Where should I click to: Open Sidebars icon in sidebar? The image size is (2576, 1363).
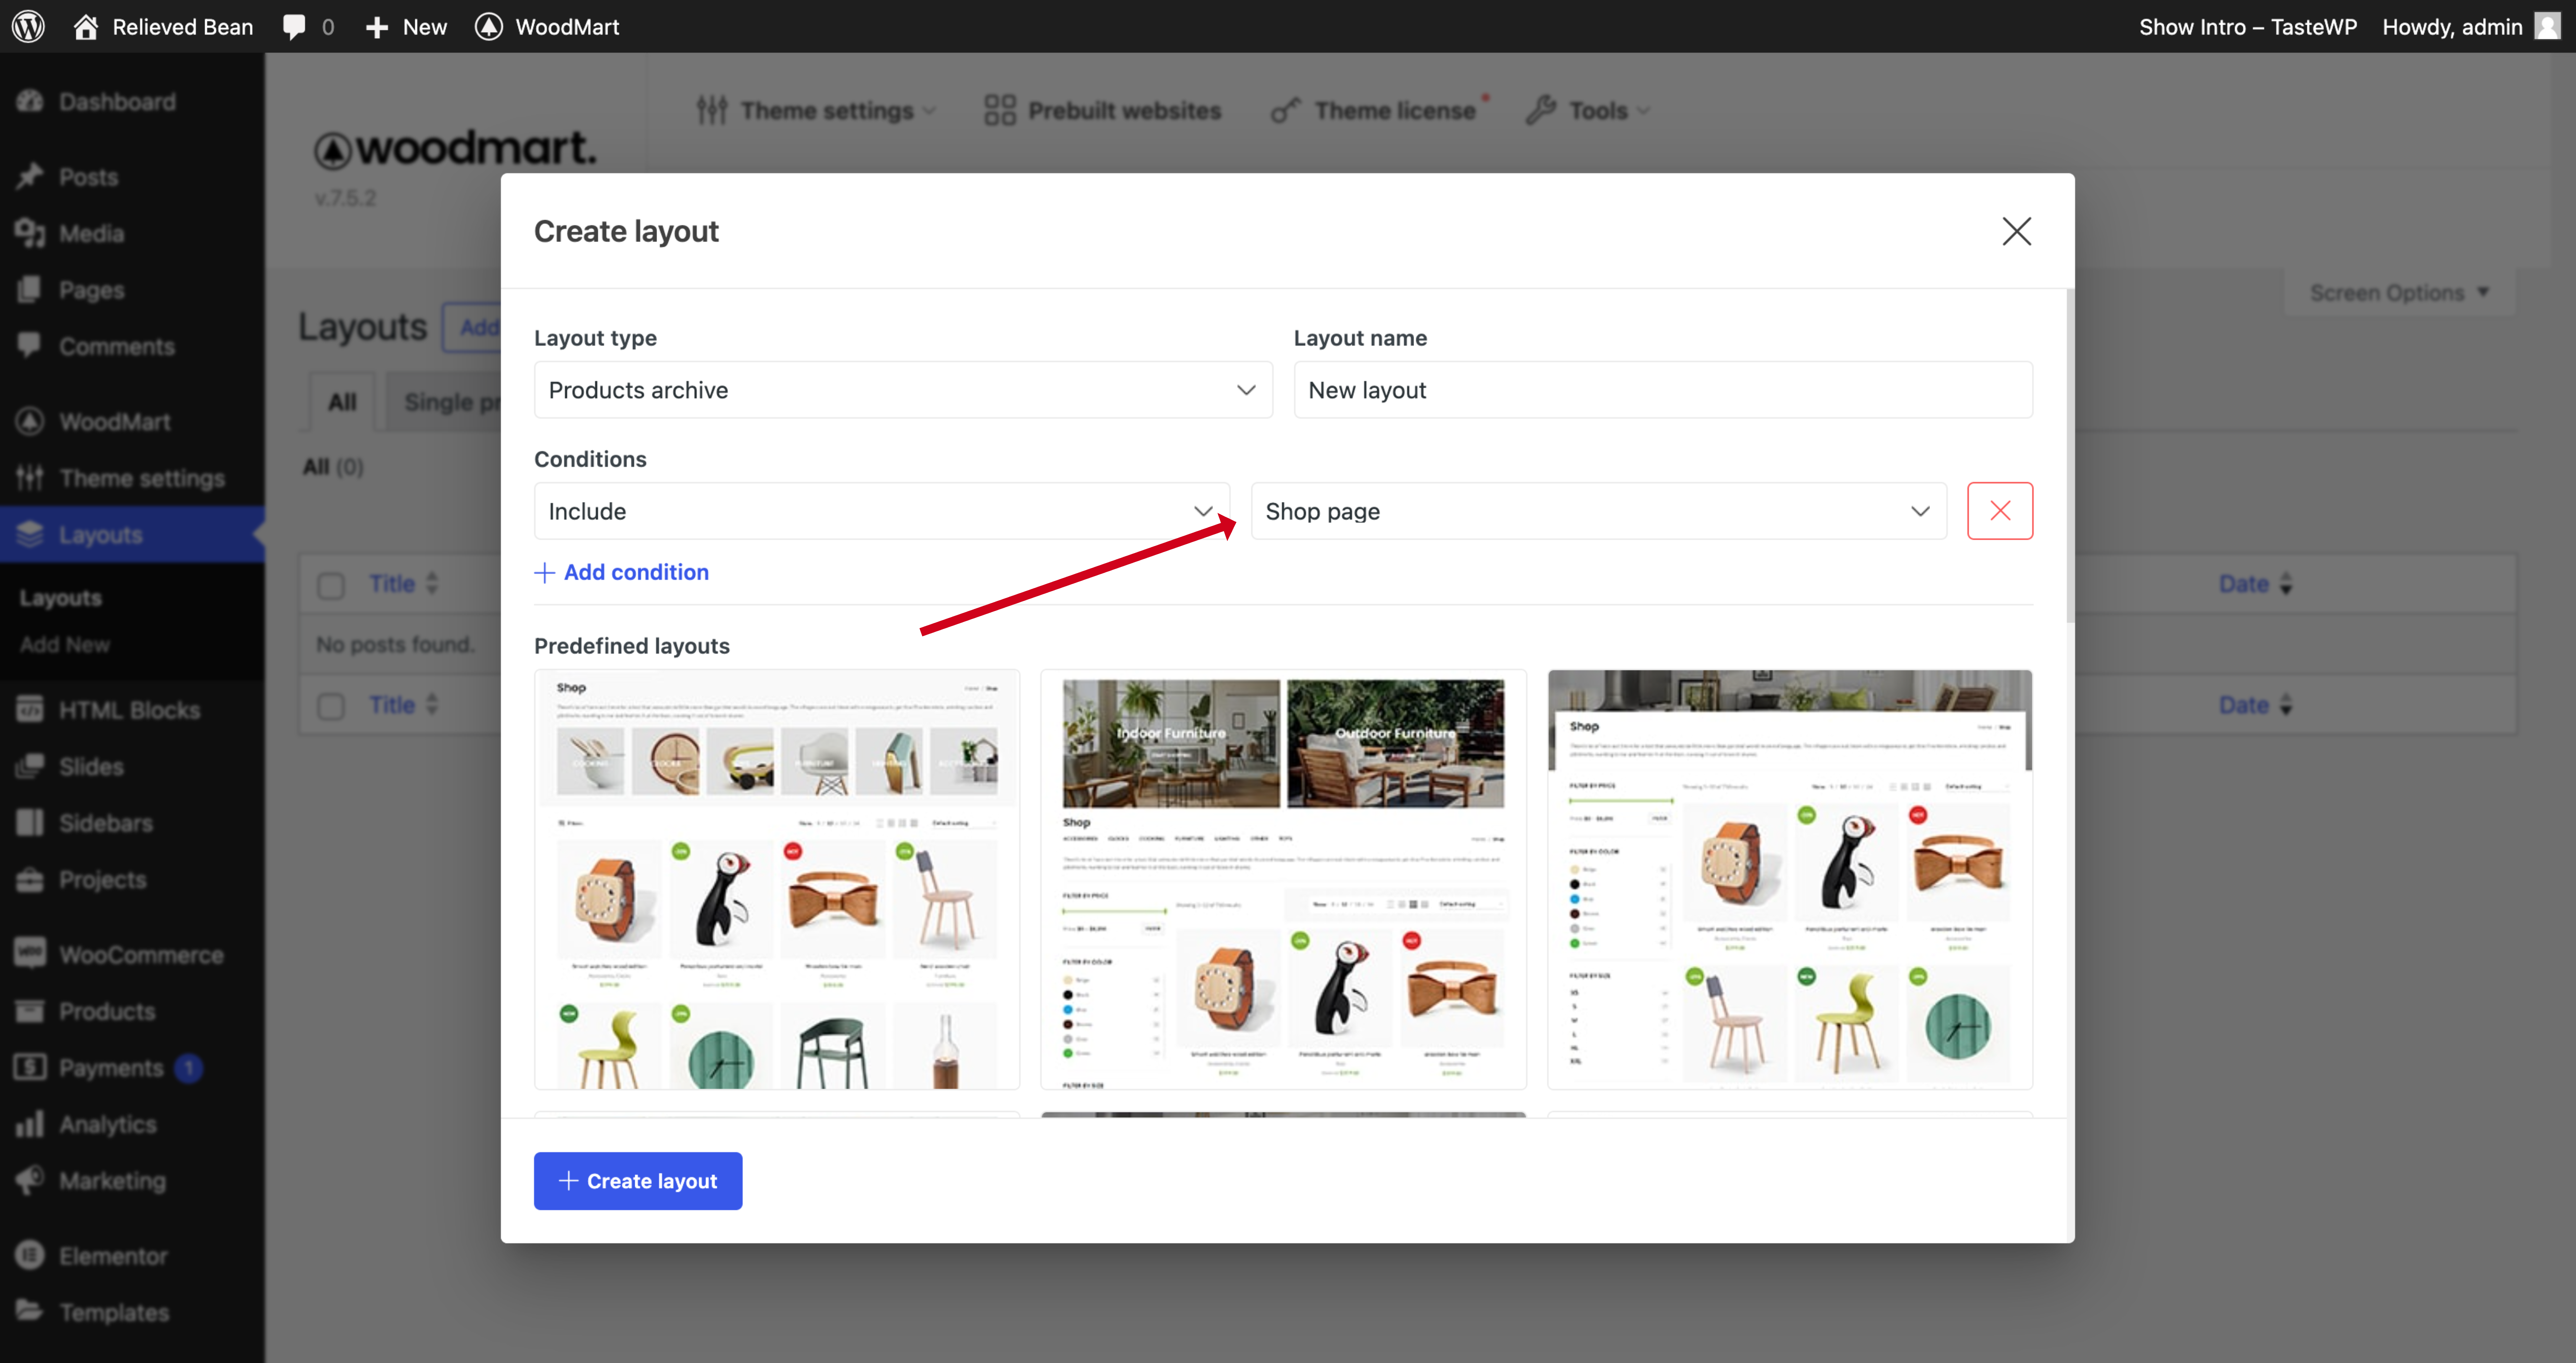[x=30, y=823]
